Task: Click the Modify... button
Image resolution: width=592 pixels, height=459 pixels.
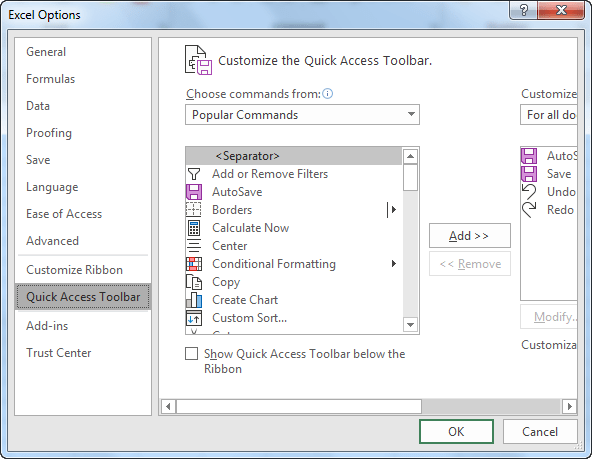Action: [x=549, y=317]
